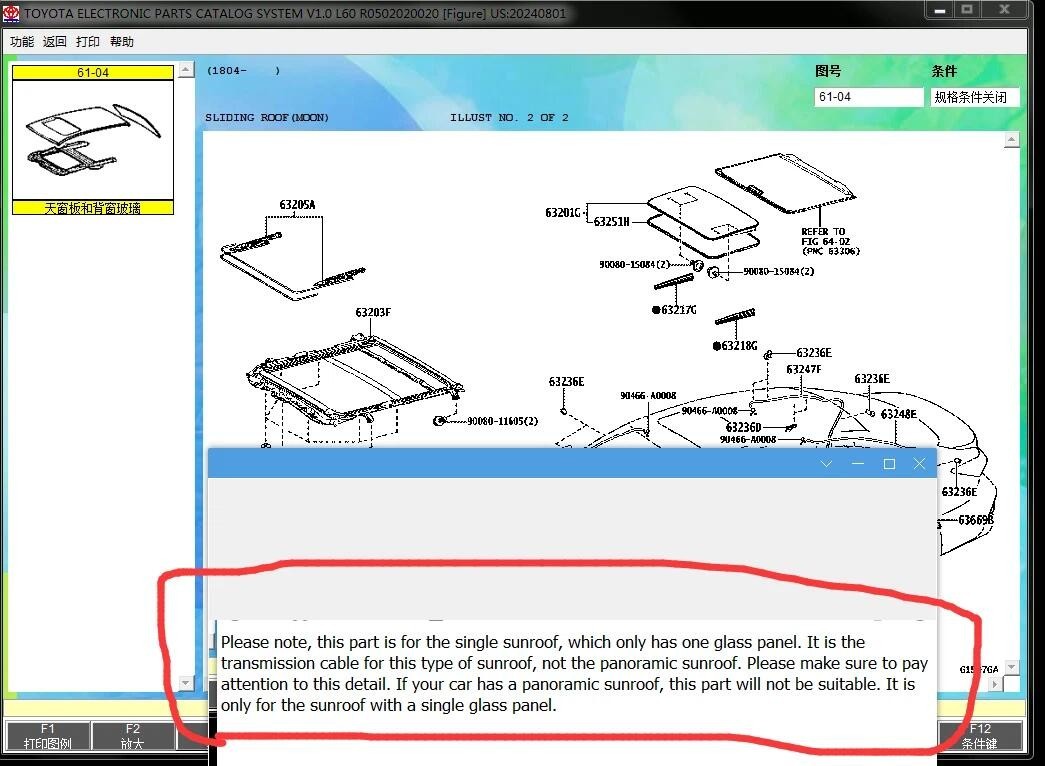Screen dimensions: 1045x766
Task: Select the 61-04 sliding roof thumbnail
Action: point(93,139)
